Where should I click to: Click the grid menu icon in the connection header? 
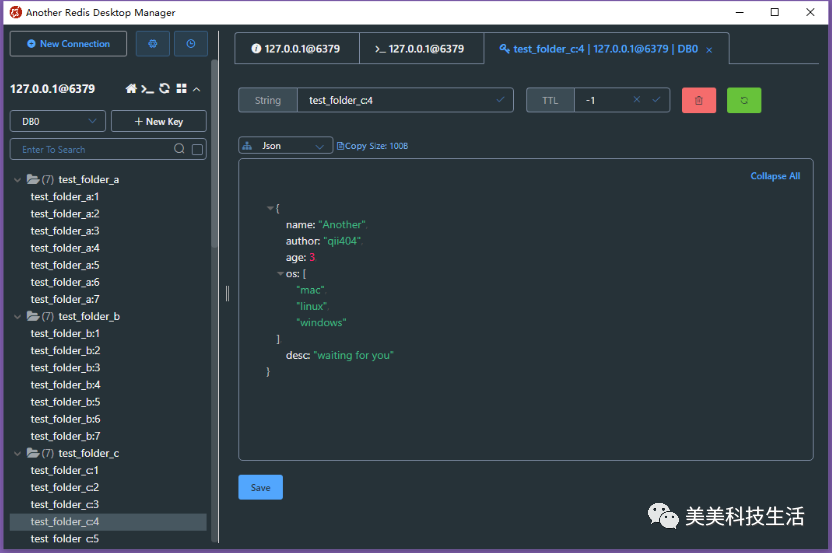click(x=181, y=89)
